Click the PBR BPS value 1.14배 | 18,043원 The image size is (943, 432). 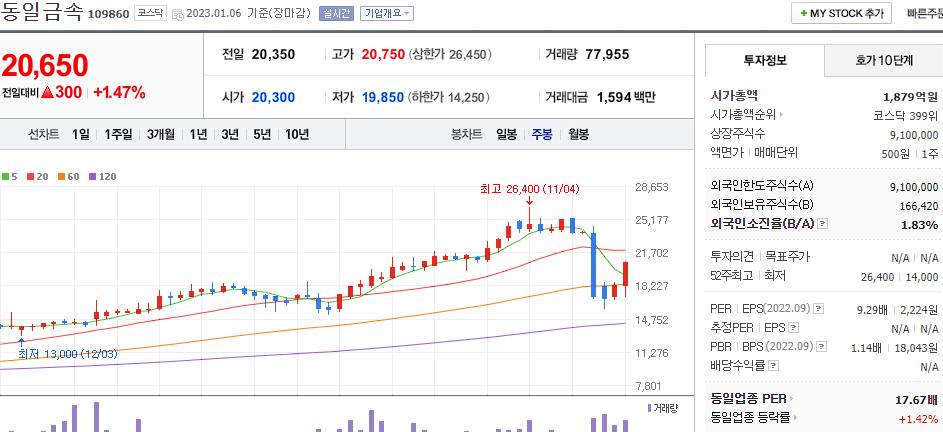pyautogui.click(x=895, y=348)
